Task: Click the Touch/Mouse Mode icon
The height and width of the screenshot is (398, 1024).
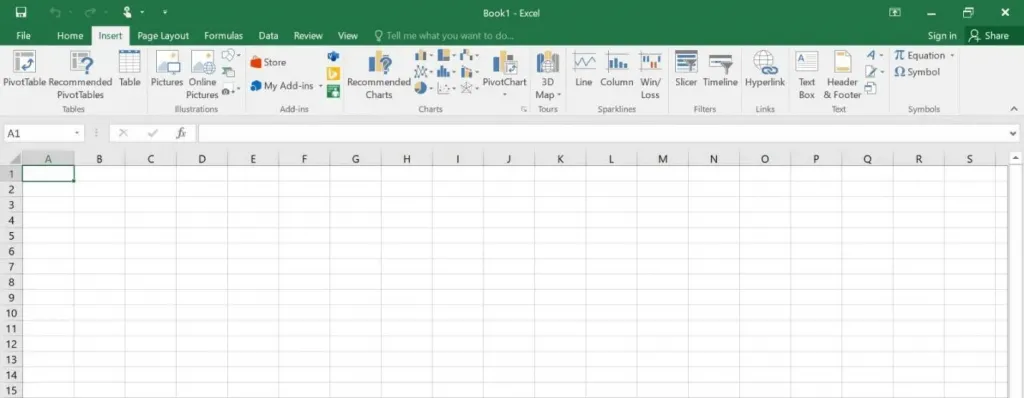Action: [x=127, y=12]
